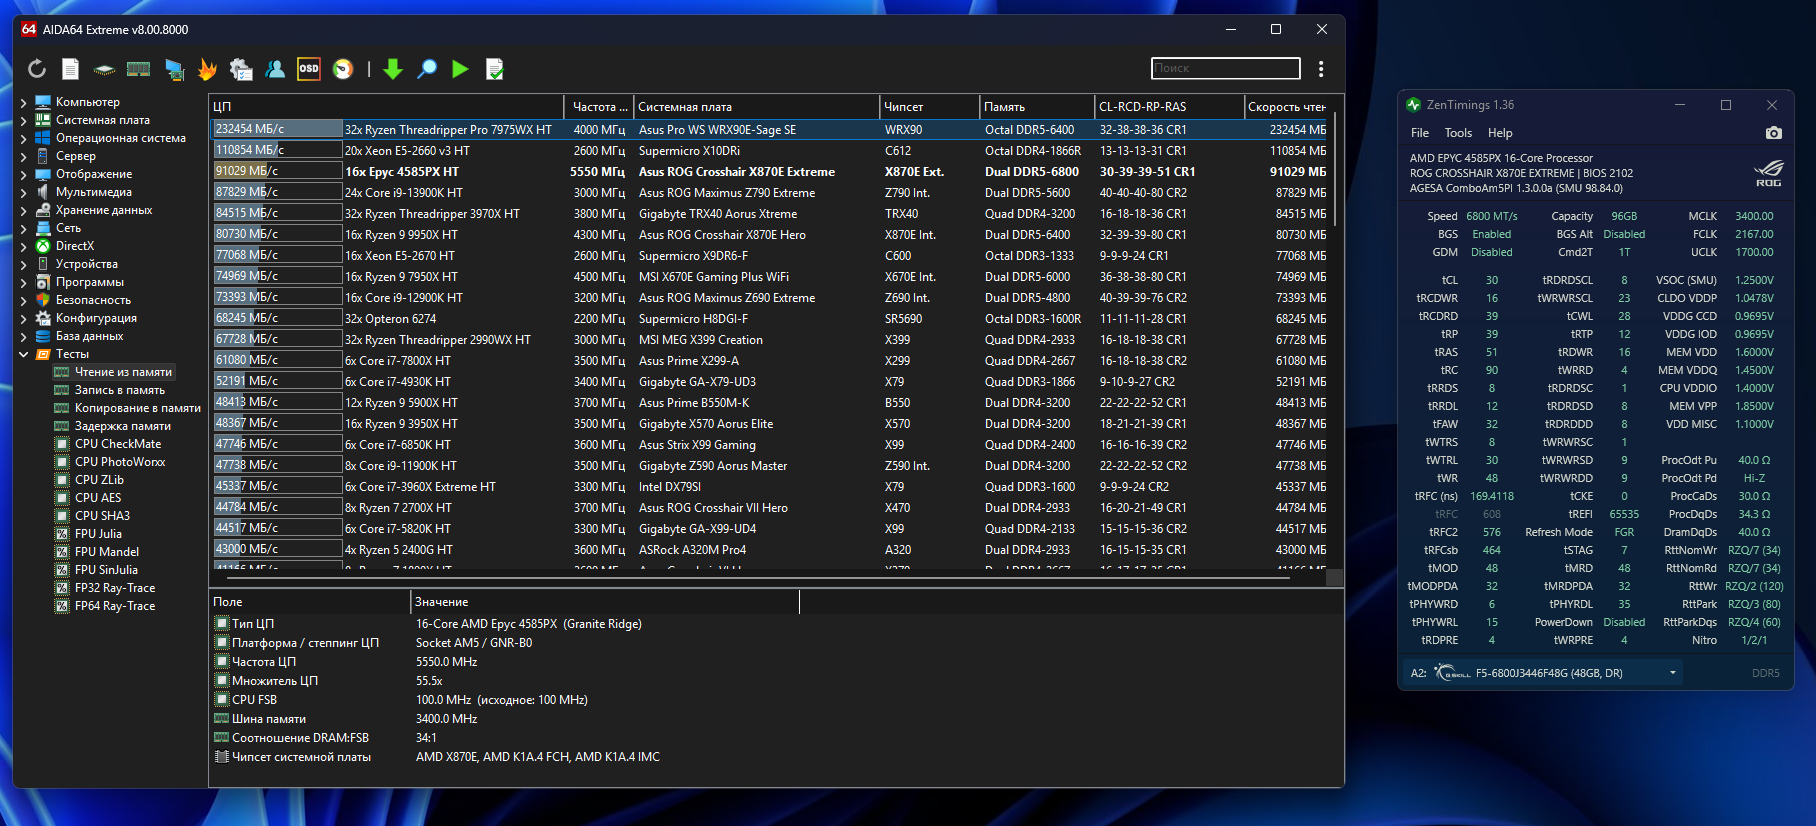Screen dimensions: 1816x826
Task: Click the green download arrow icon
Action: click(x=393, y=69)
